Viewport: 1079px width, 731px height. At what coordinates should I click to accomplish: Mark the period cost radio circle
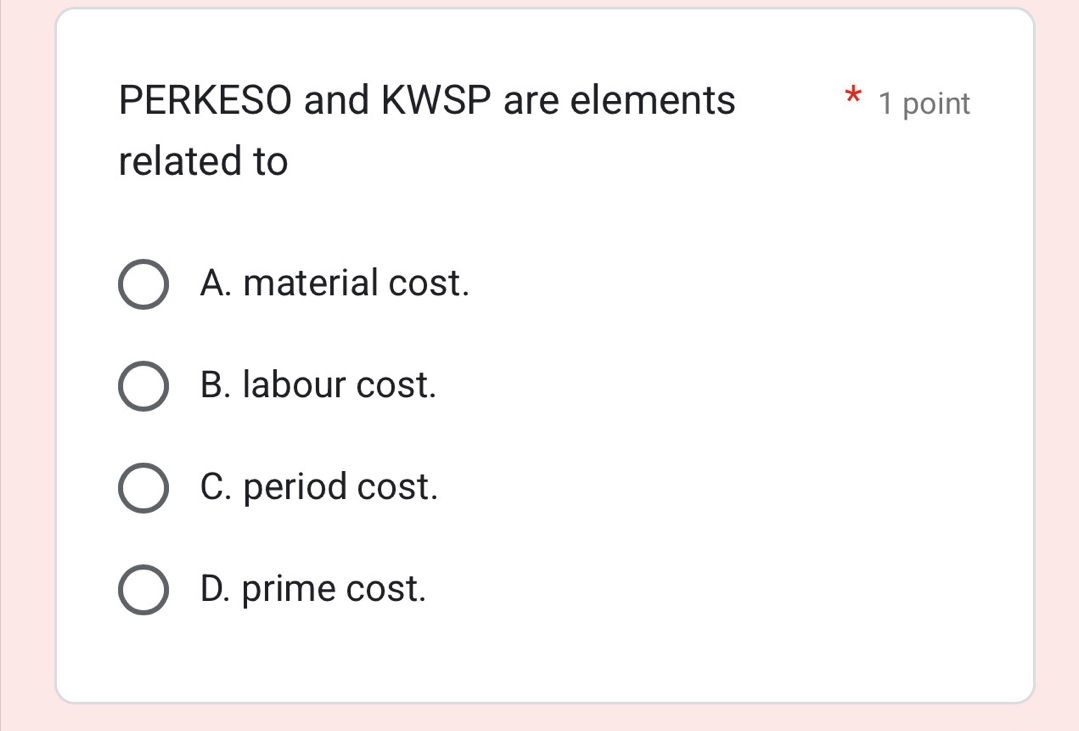(x=143, y=488)
